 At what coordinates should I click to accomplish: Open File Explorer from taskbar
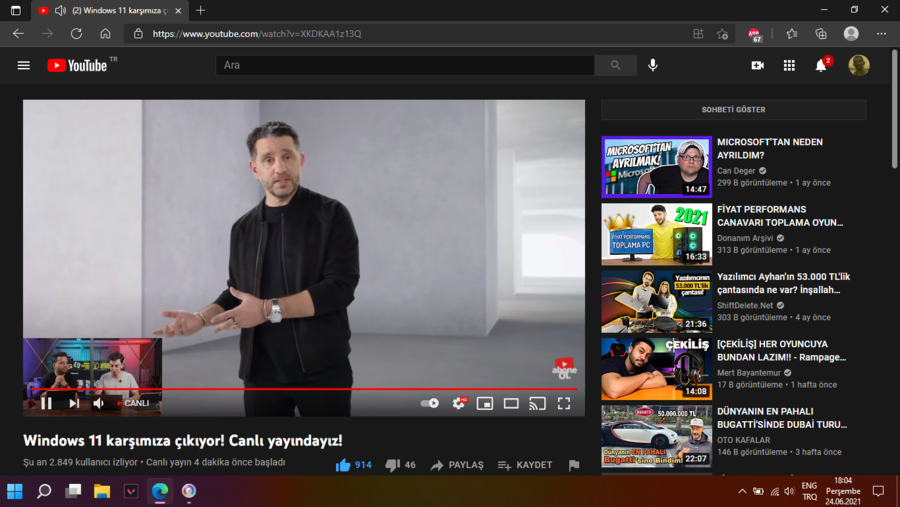click(x=102, y=491)
